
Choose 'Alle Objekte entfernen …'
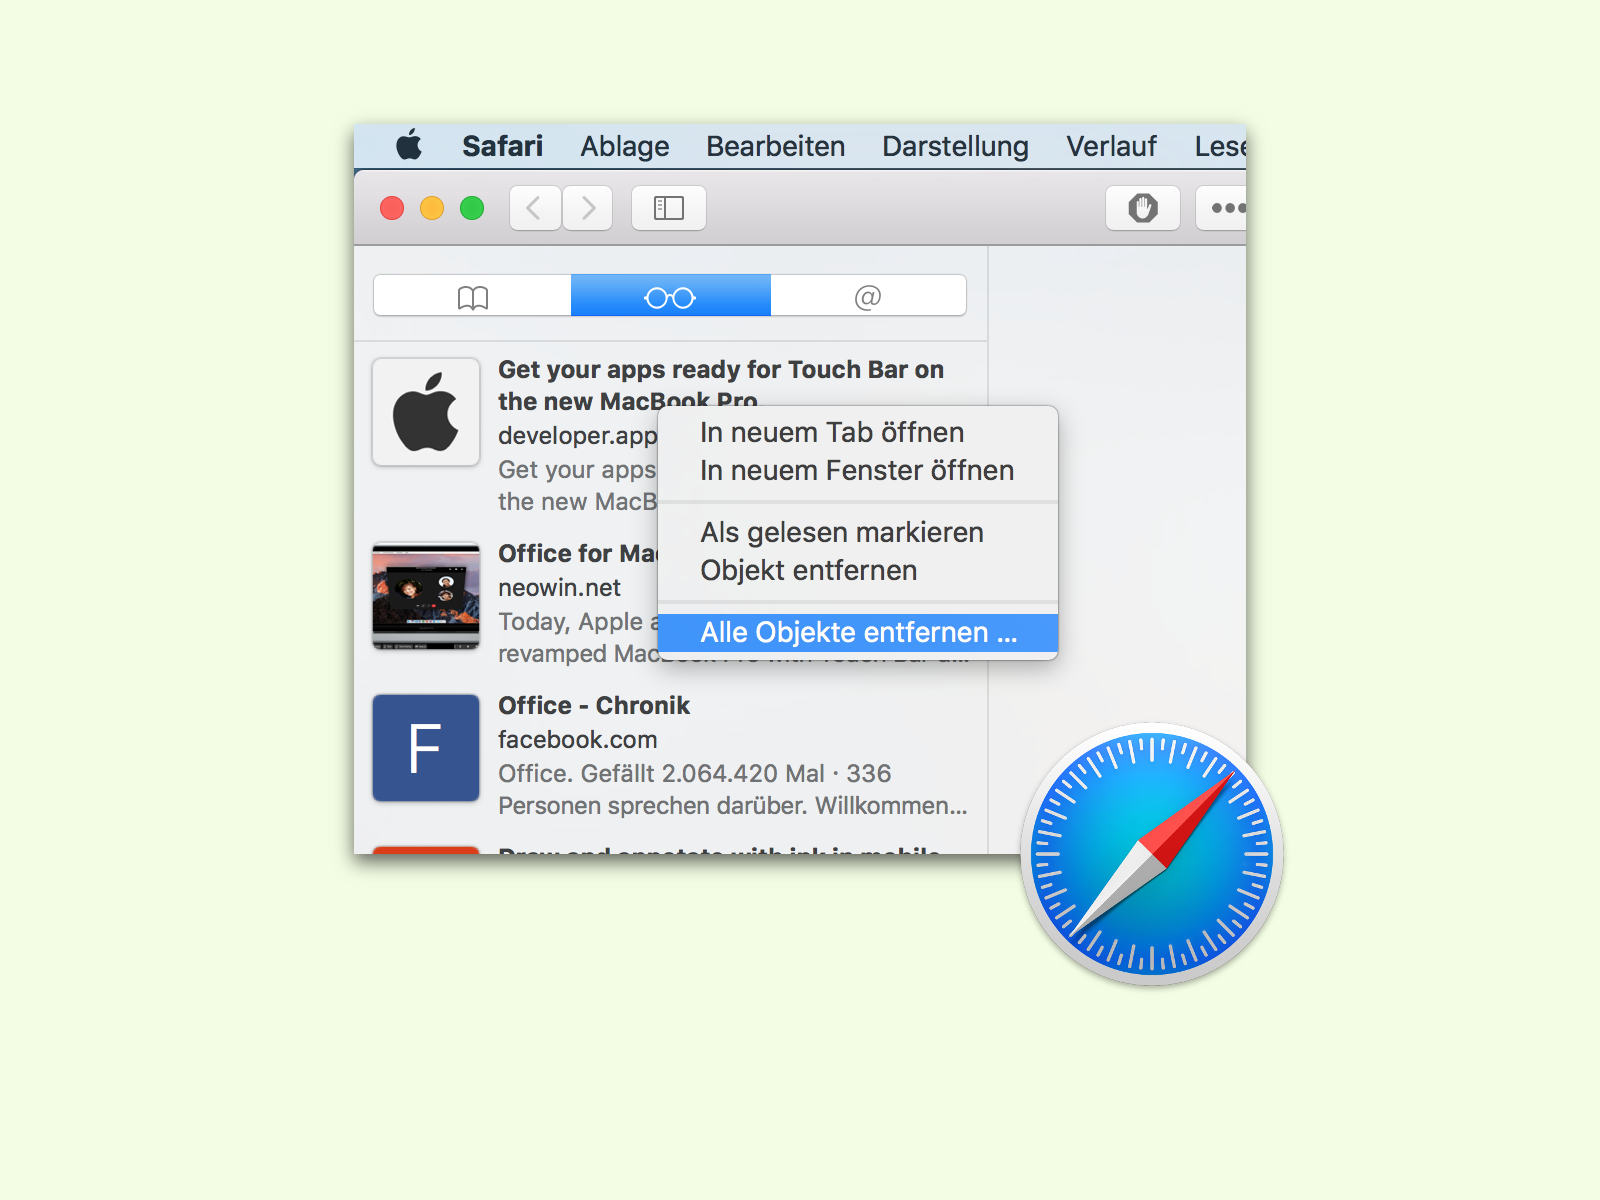click(x=858, y=632)
